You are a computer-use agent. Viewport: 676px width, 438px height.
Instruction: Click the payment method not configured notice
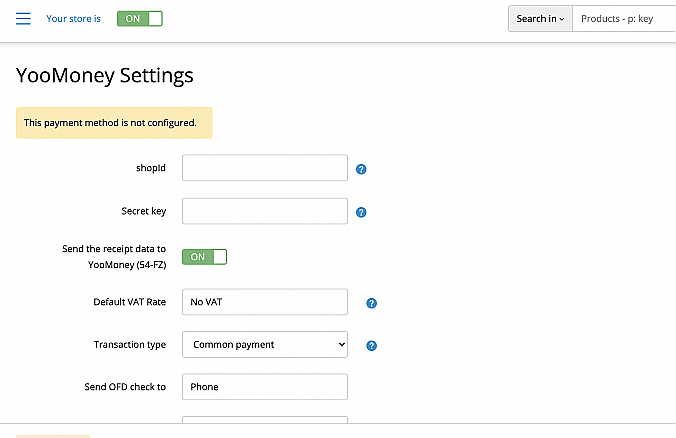113,123
